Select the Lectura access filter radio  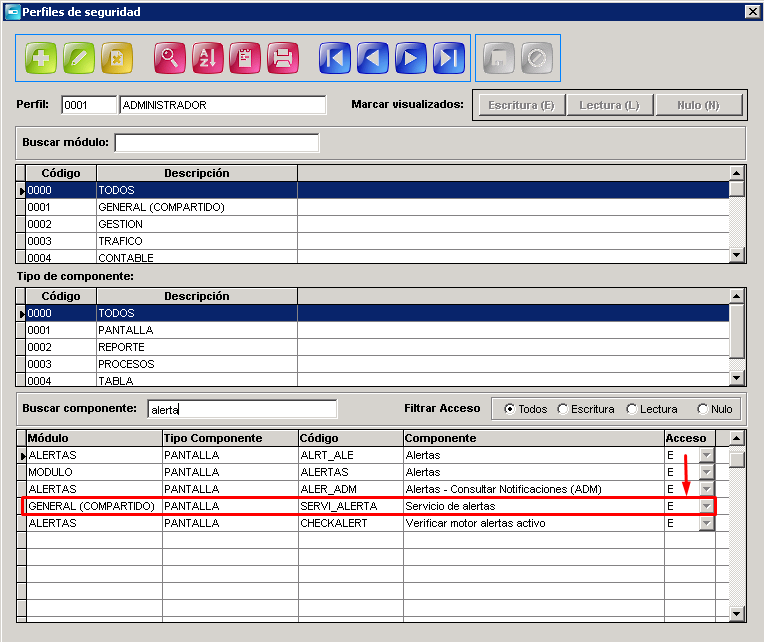coord(632,409)
